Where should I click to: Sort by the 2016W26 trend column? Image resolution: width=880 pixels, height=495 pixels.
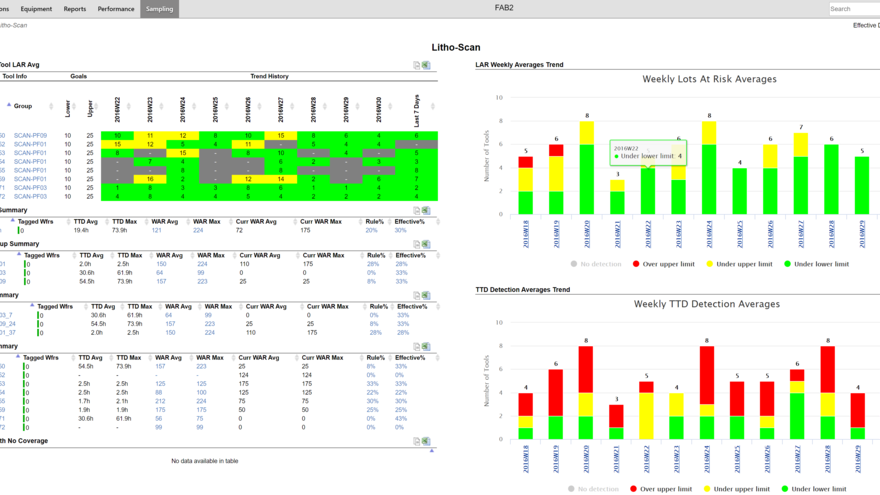tap(248, 109)
